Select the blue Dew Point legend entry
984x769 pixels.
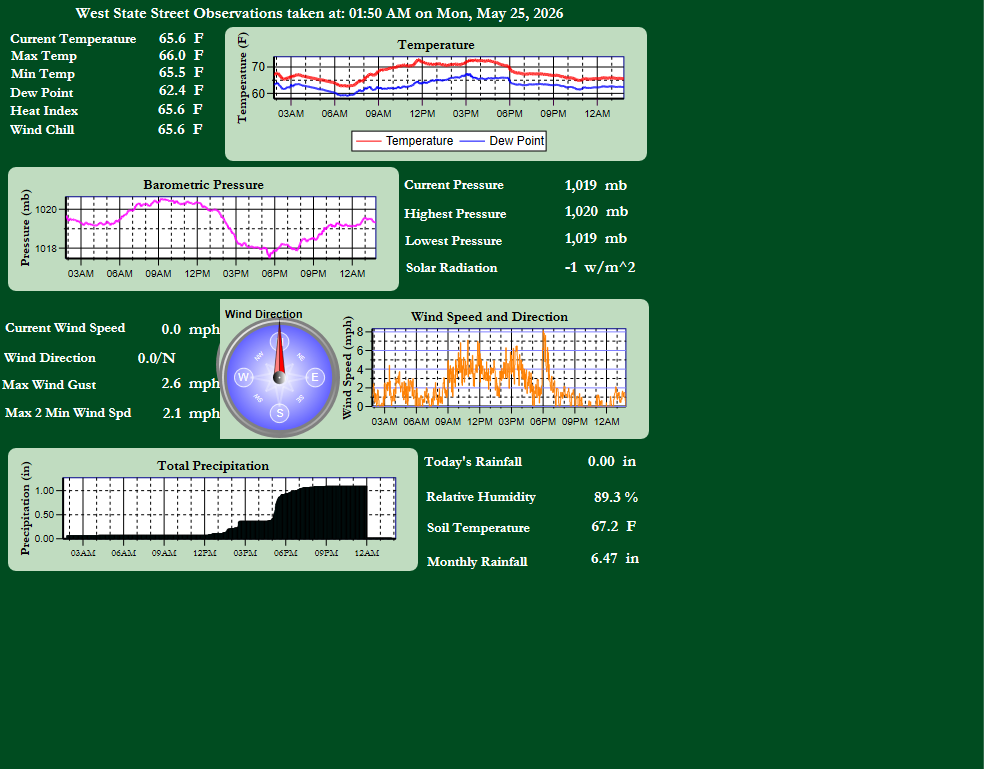502,141
